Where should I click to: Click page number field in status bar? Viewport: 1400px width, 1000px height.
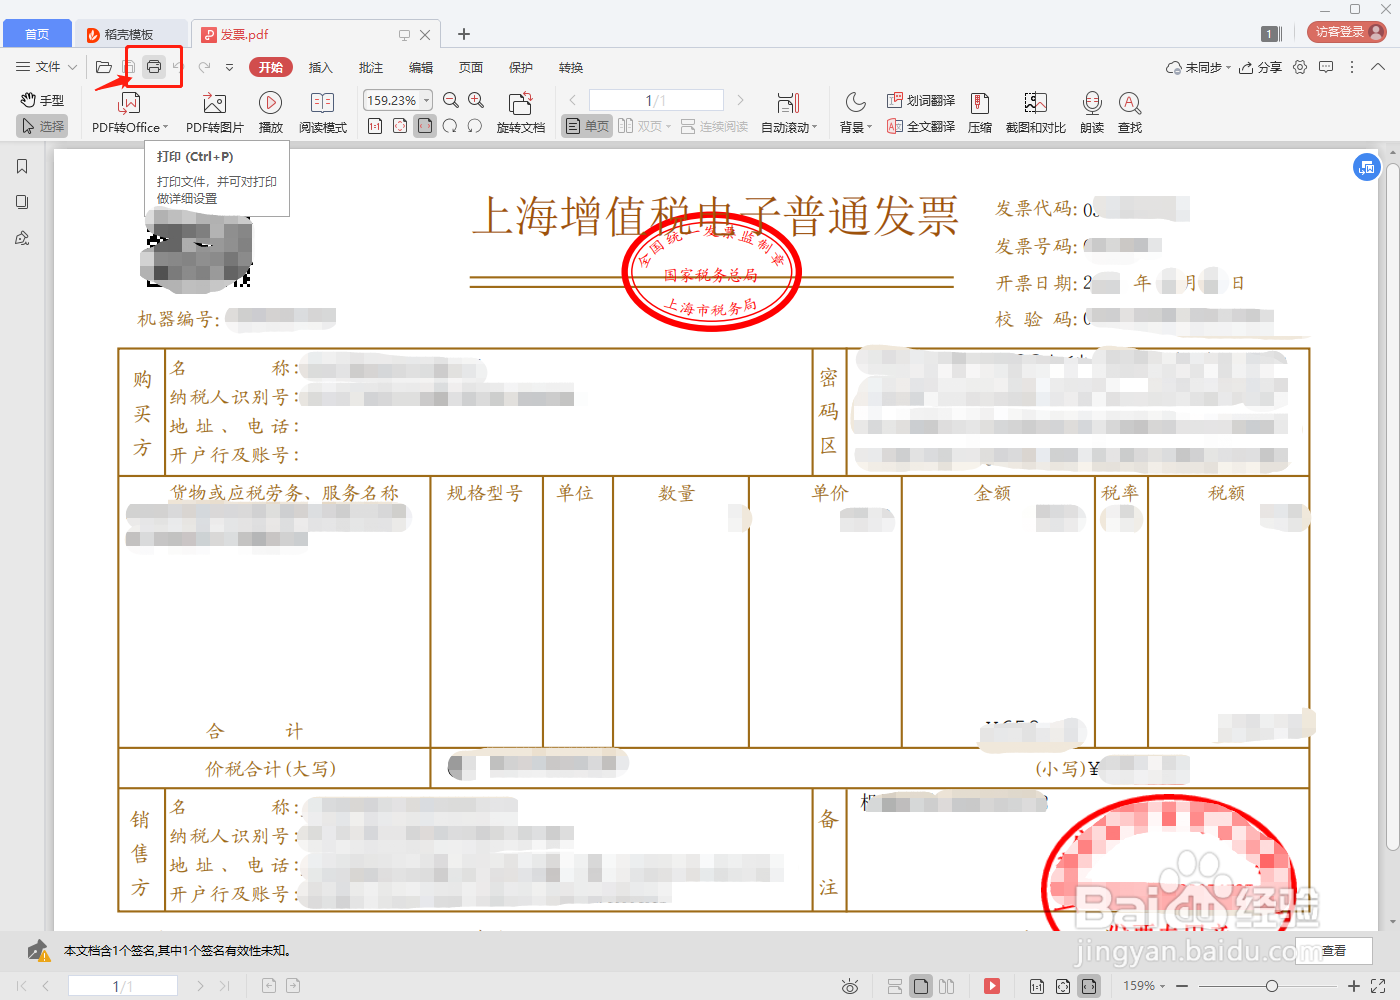[x=122, y=986]
